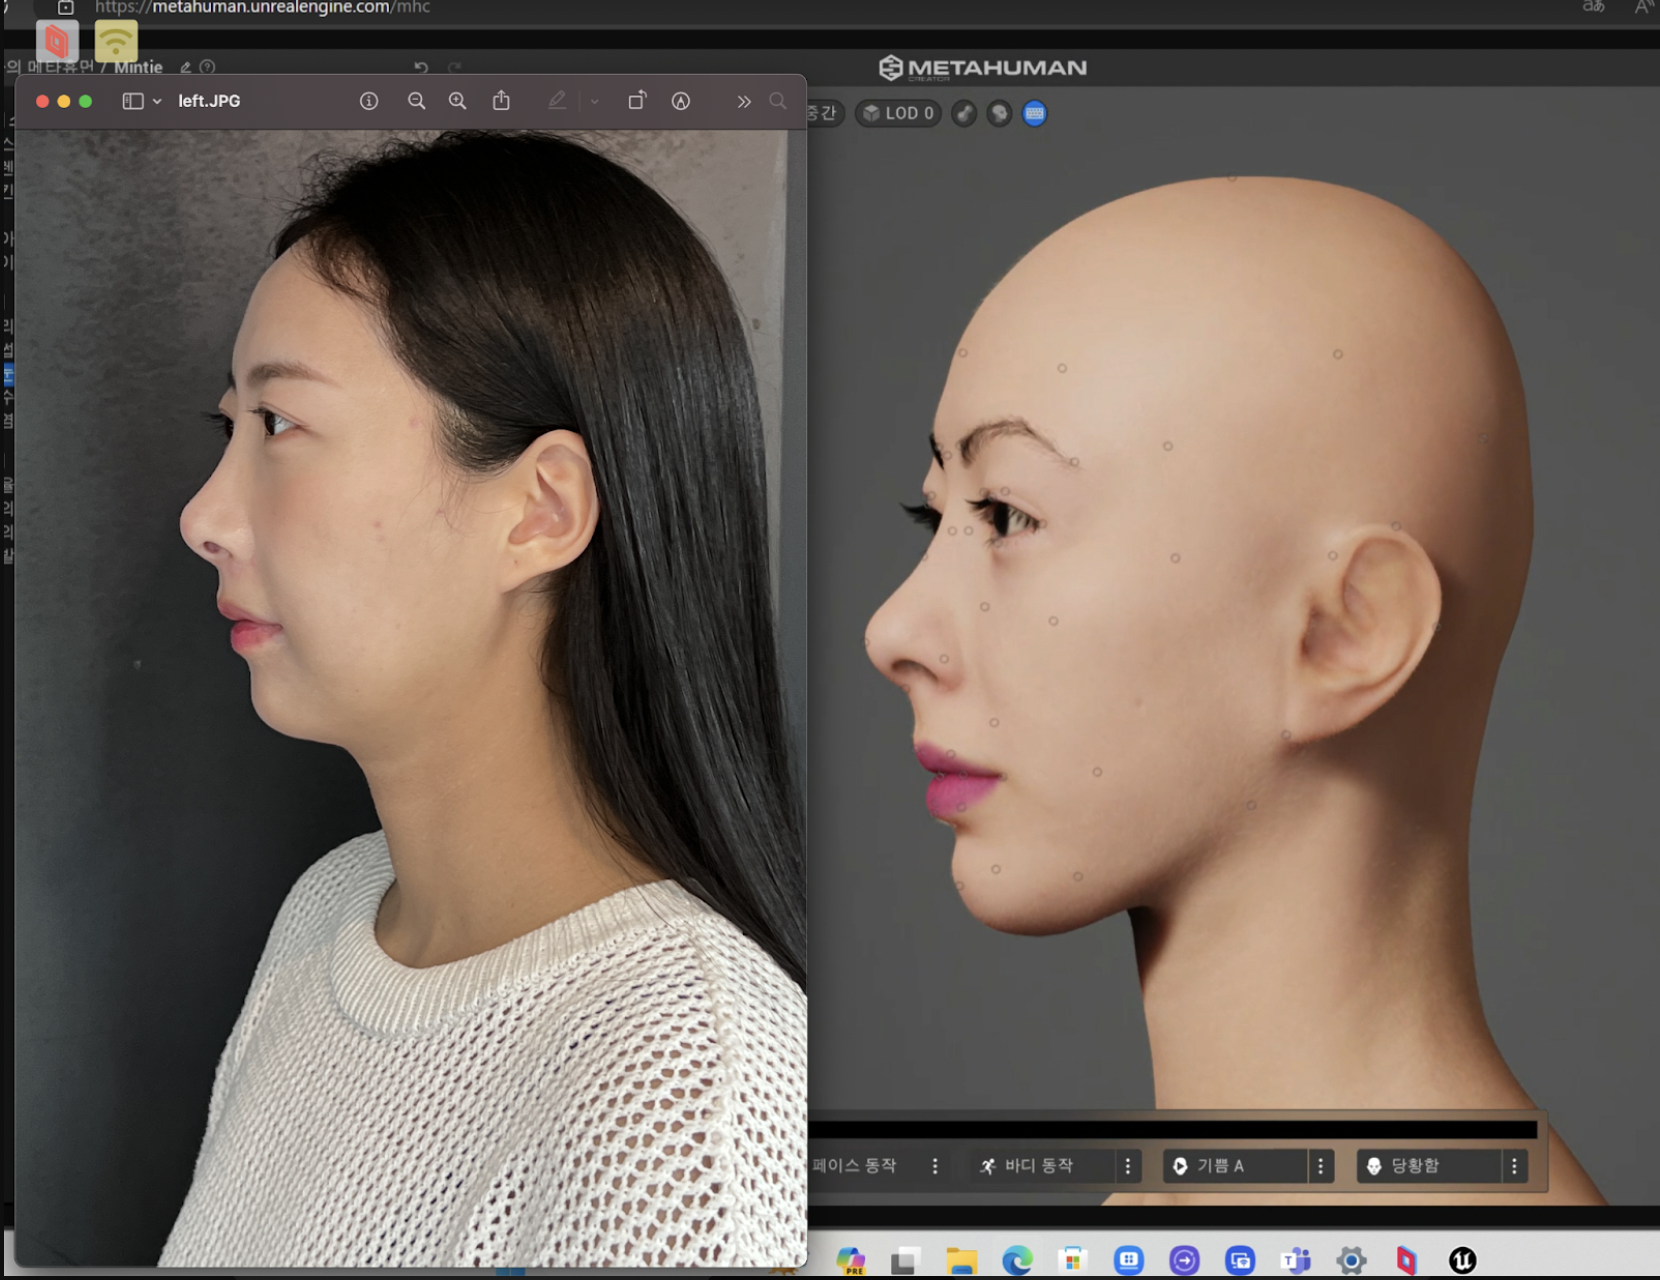
Task: Undo the last MetaHuman edit
Action: (x=421, y=67)
